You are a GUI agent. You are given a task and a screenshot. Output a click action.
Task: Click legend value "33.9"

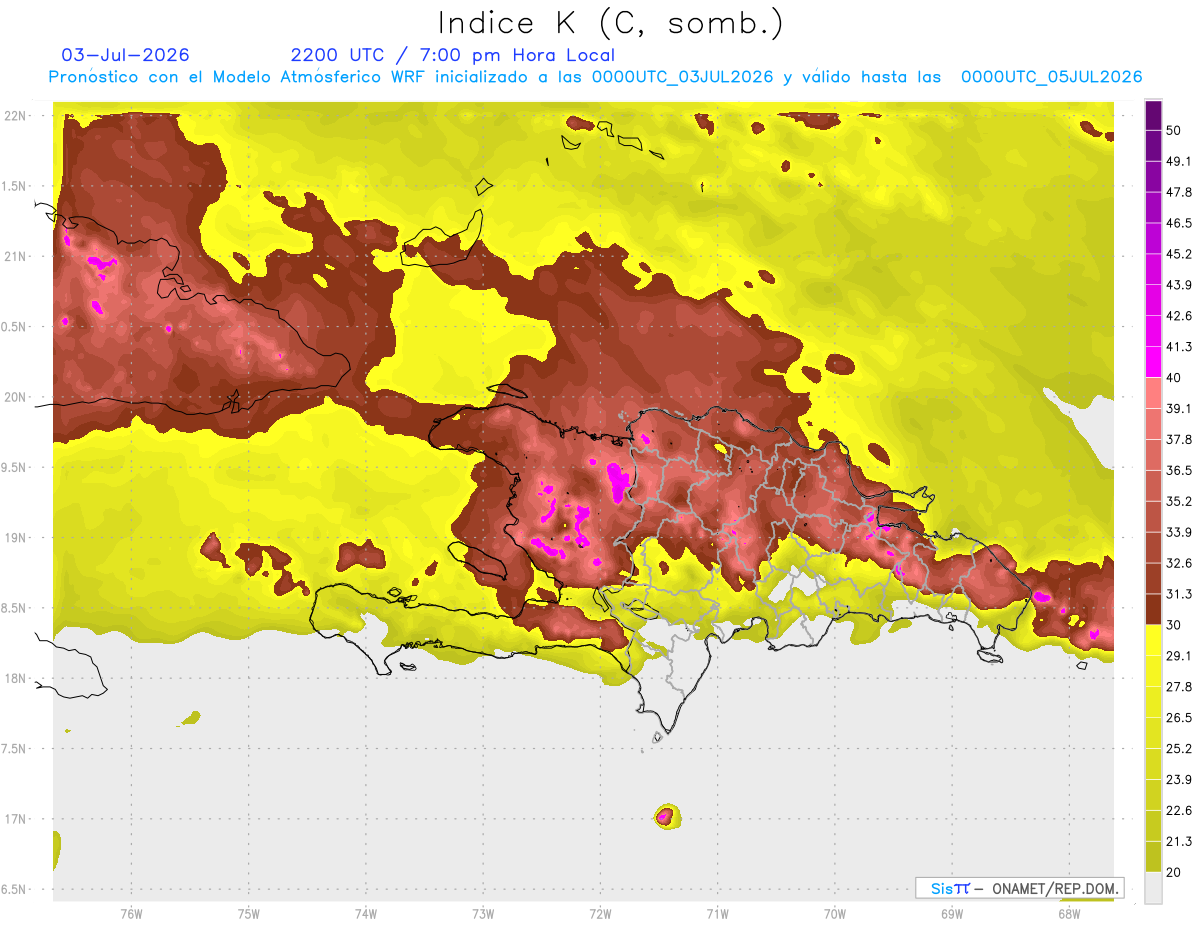pyautogui.click(x=1178, y=532)
